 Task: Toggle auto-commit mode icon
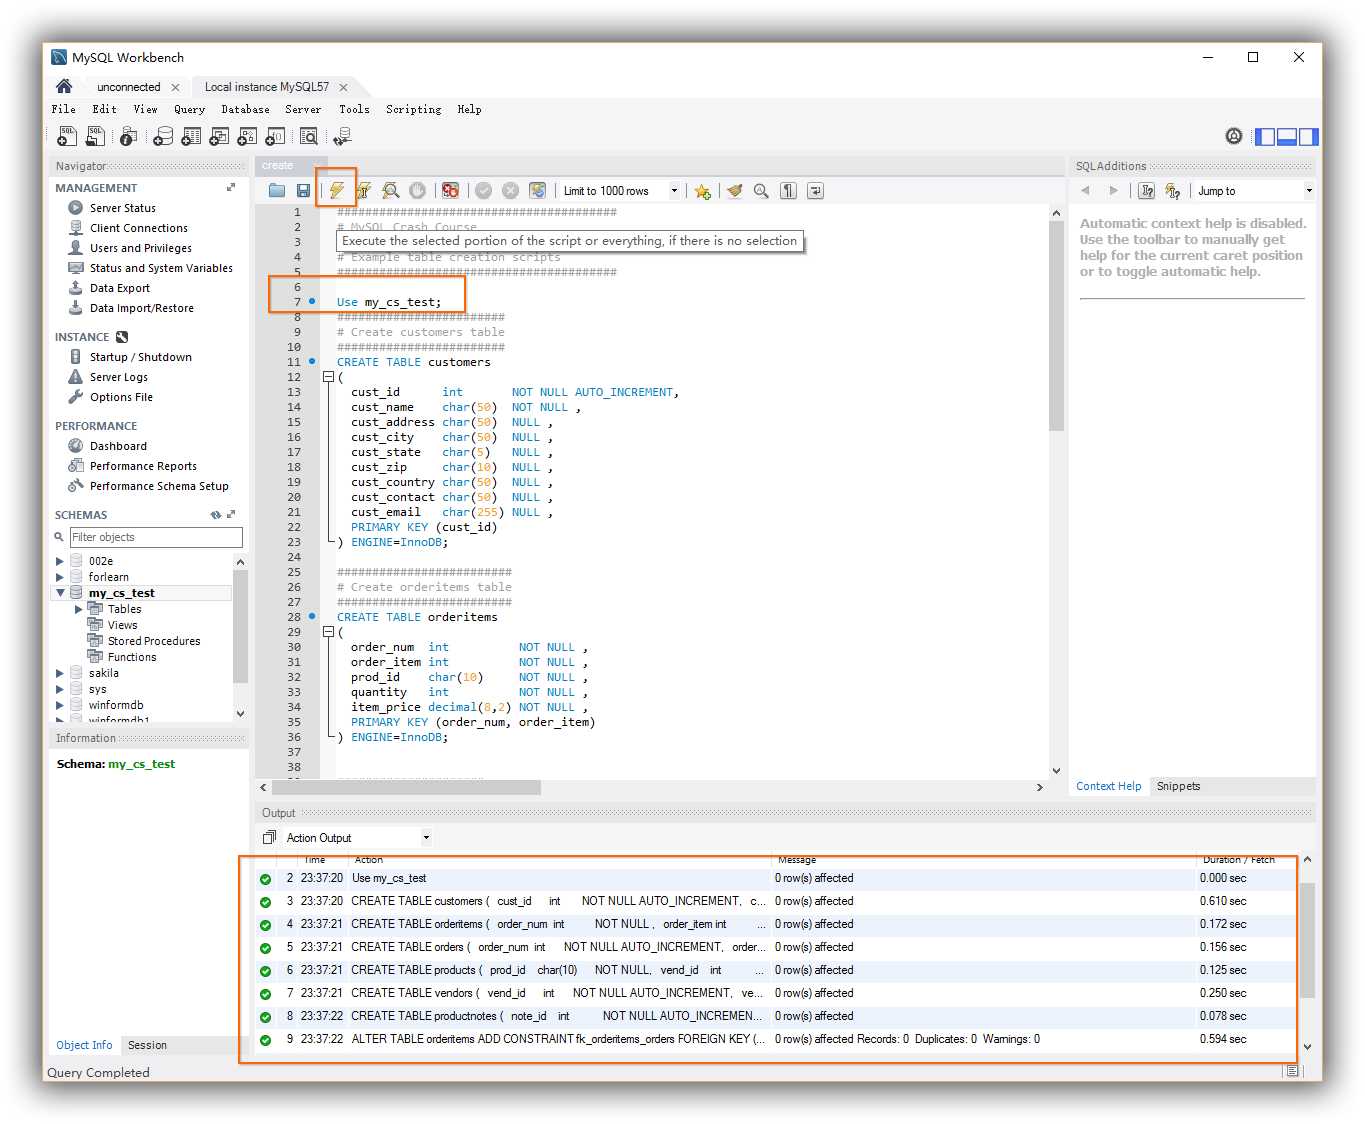click(x=538, y=190)
